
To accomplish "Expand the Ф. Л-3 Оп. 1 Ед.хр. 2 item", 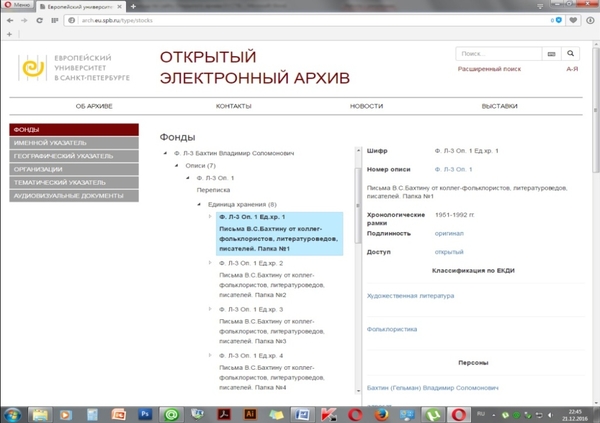I will (x=210, y=263).
